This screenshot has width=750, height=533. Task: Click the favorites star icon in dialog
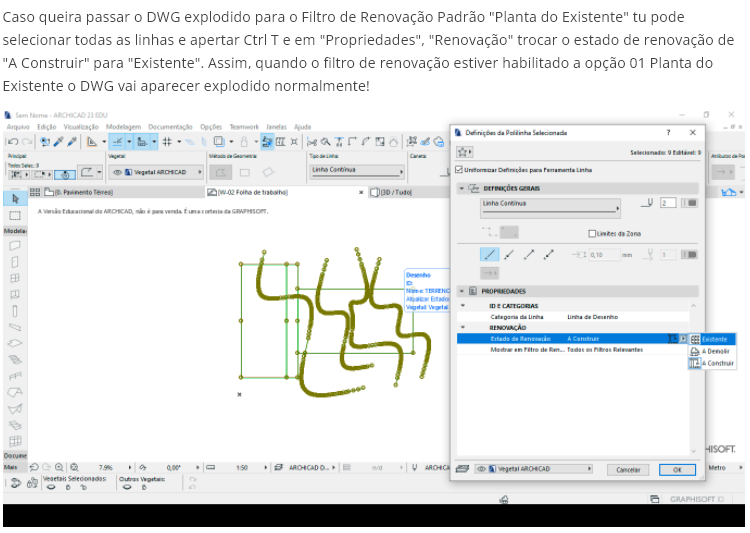(x=464, y=152)
